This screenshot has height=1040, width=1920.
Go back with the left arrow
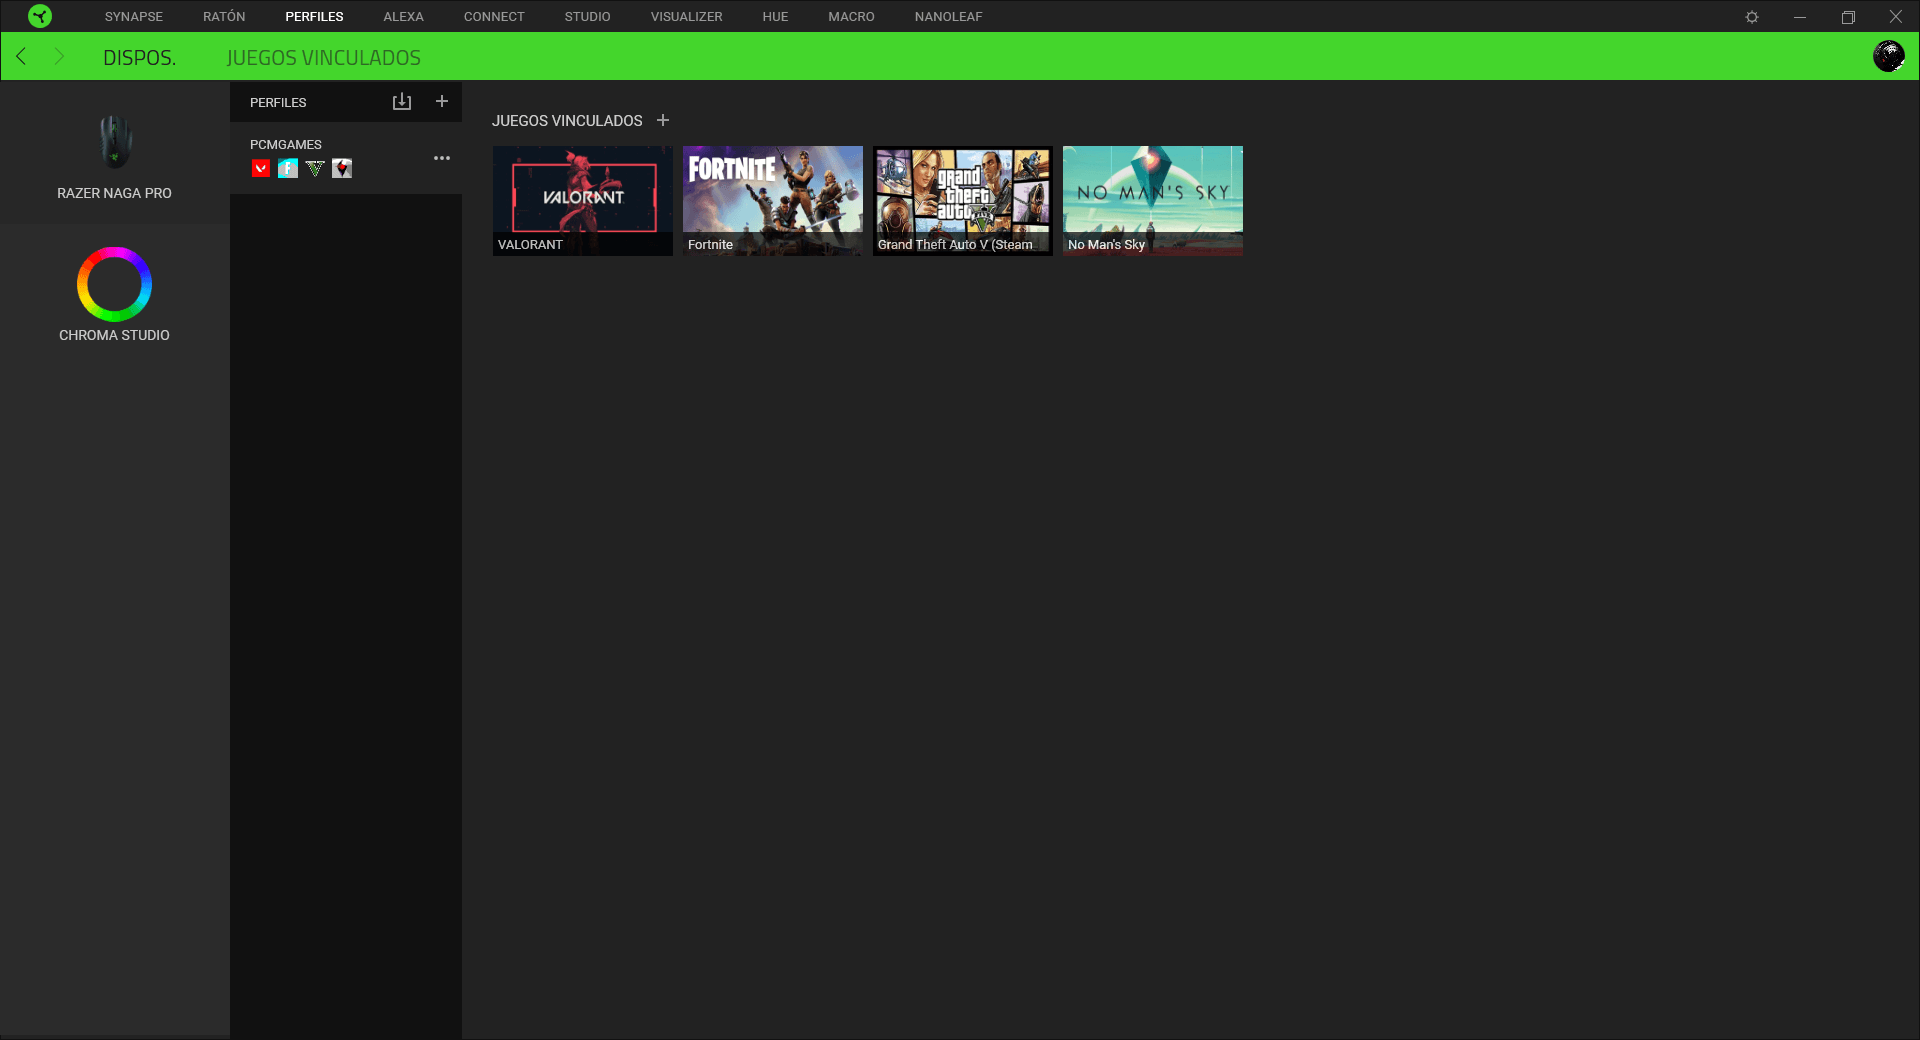pos(21,56)
